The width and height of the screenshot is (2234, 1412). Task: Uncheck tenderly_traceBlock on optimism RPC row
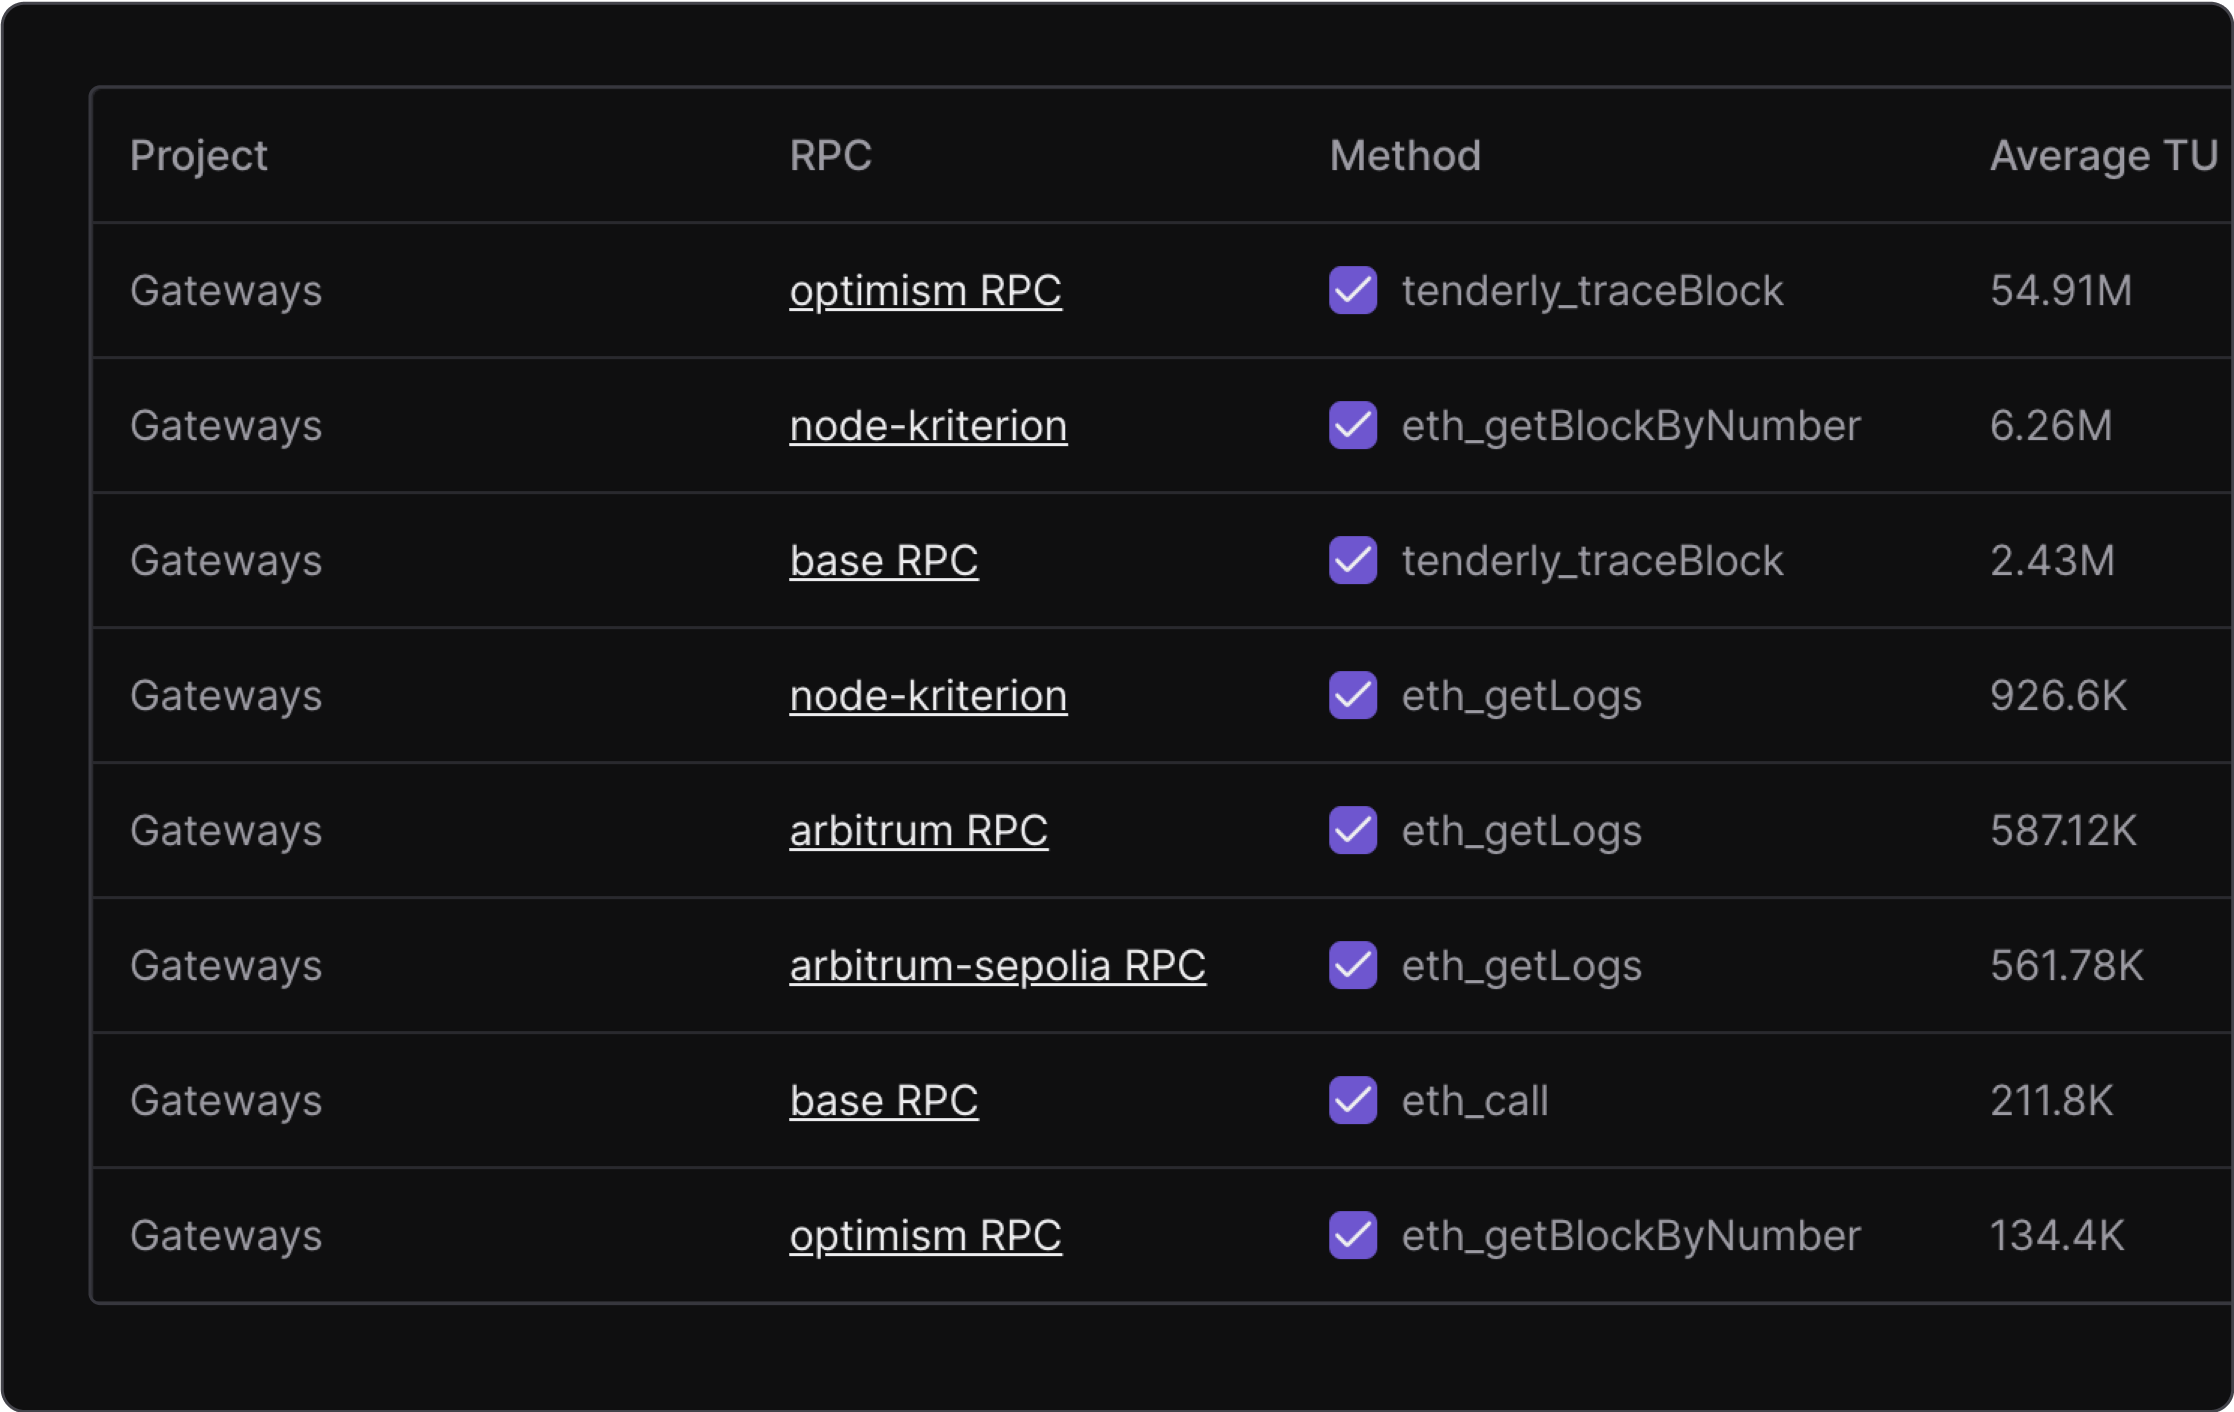click(x=1352, y=290)
